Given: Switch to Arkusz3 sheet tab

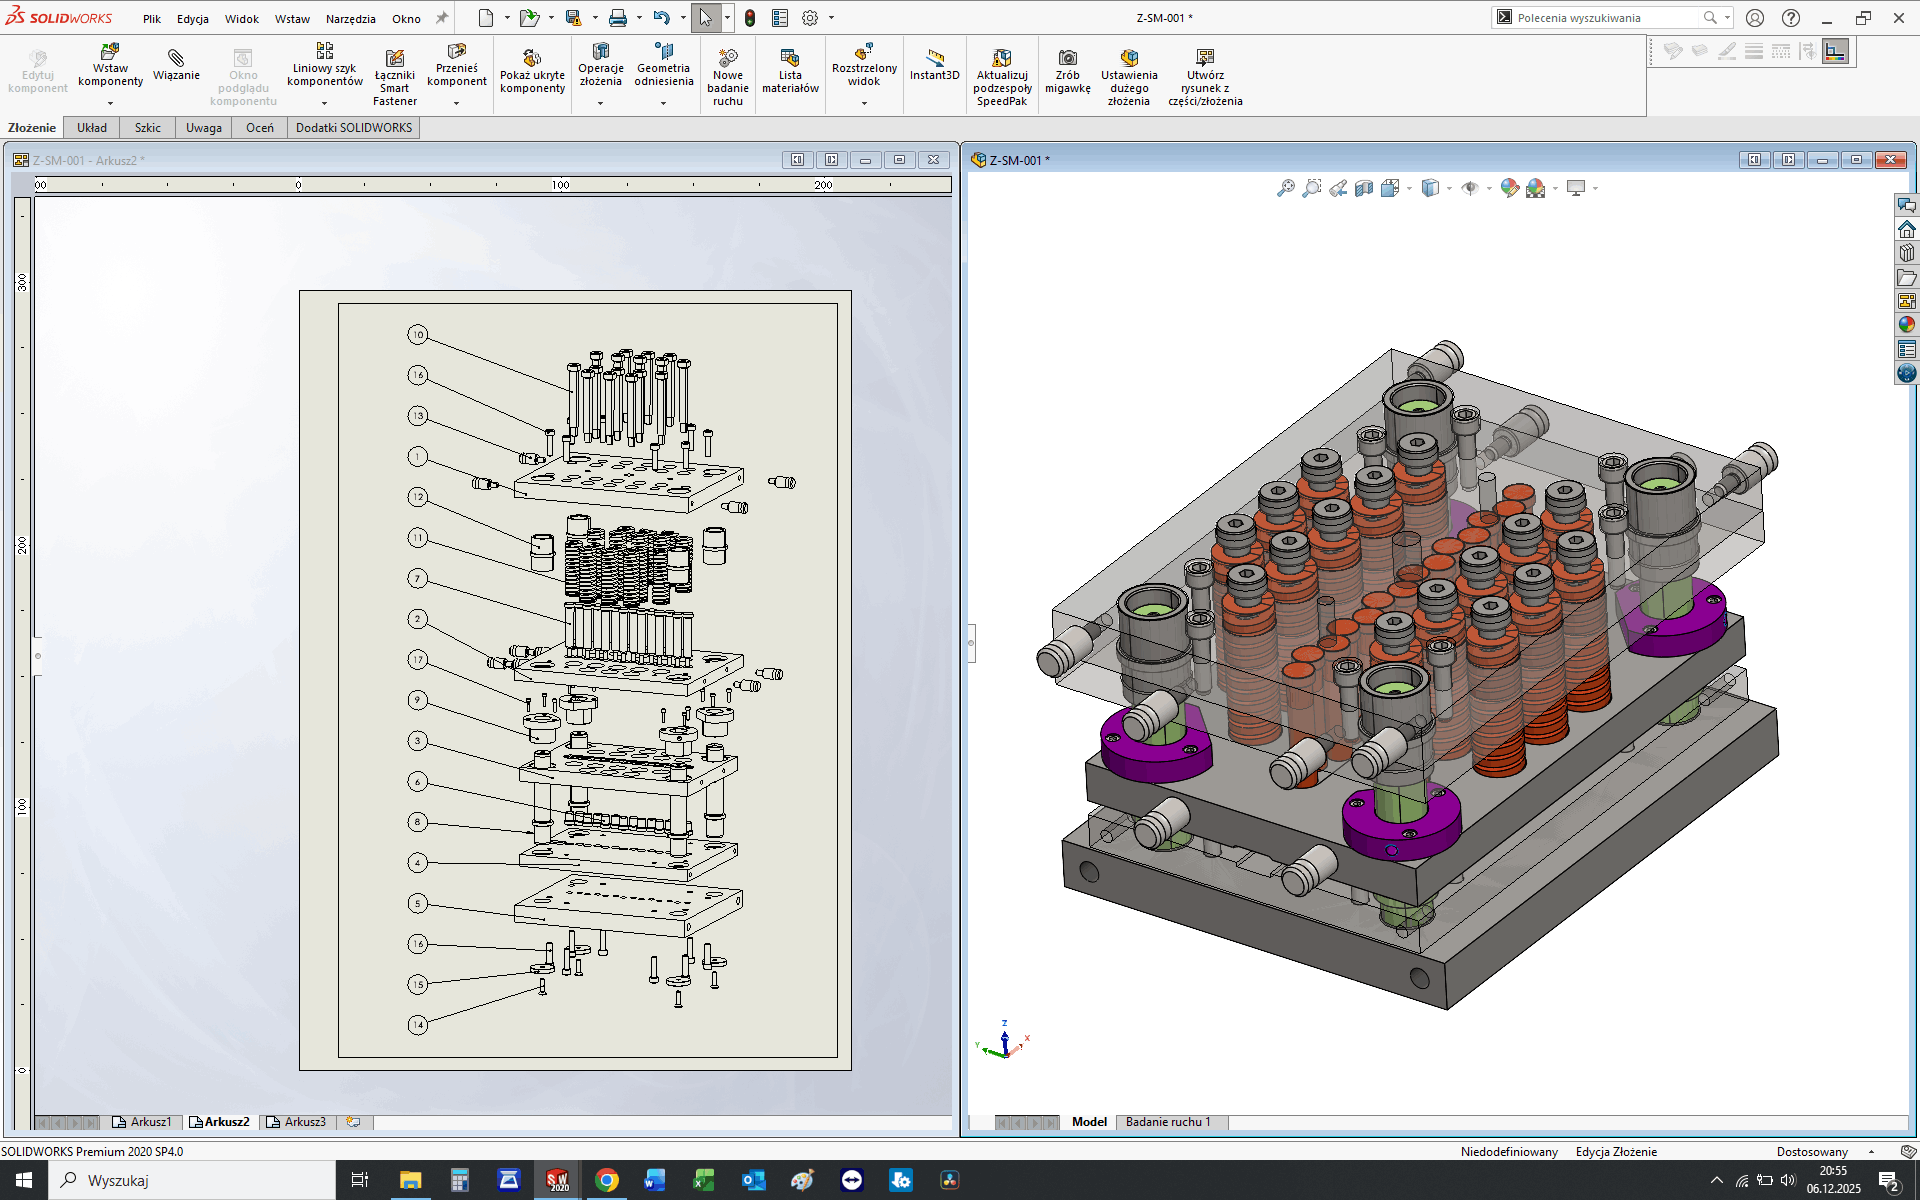Looking at the screenshot, I should coord(297,1122).
